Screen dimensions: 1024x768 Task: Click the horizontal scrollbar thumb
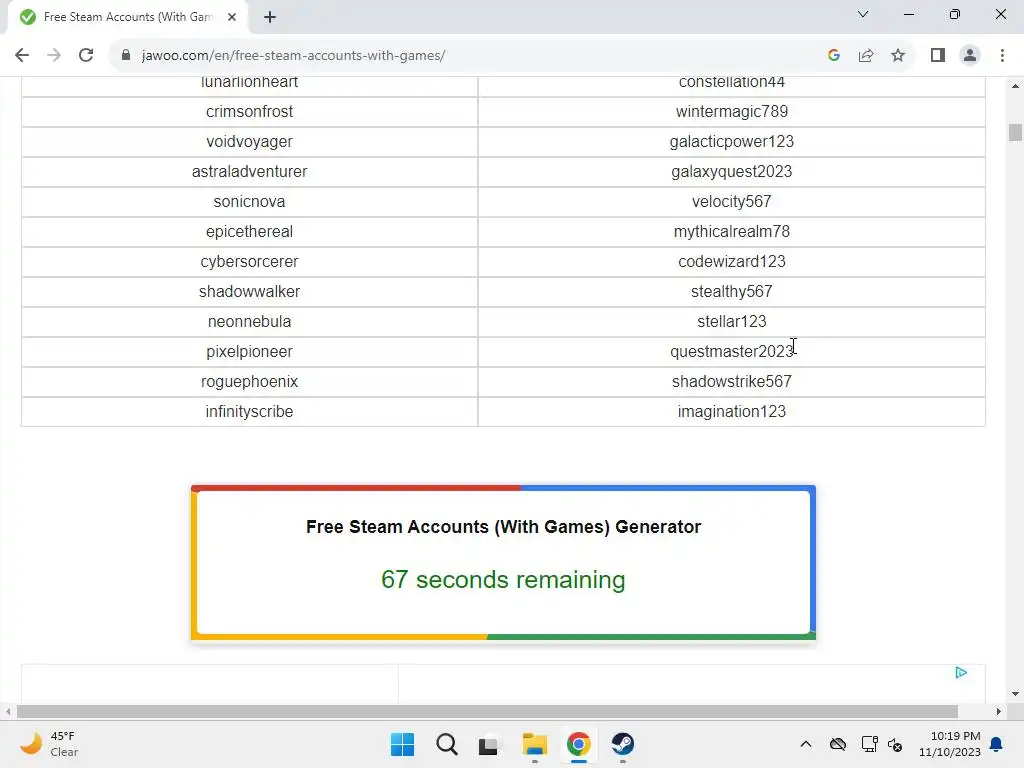pos(487,711)
